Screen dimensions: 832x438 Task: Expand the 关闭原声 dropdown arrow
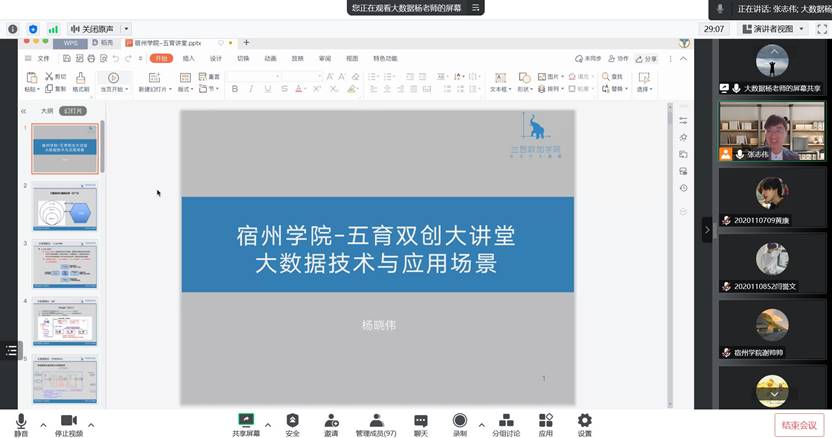click(x=126, y=29)
